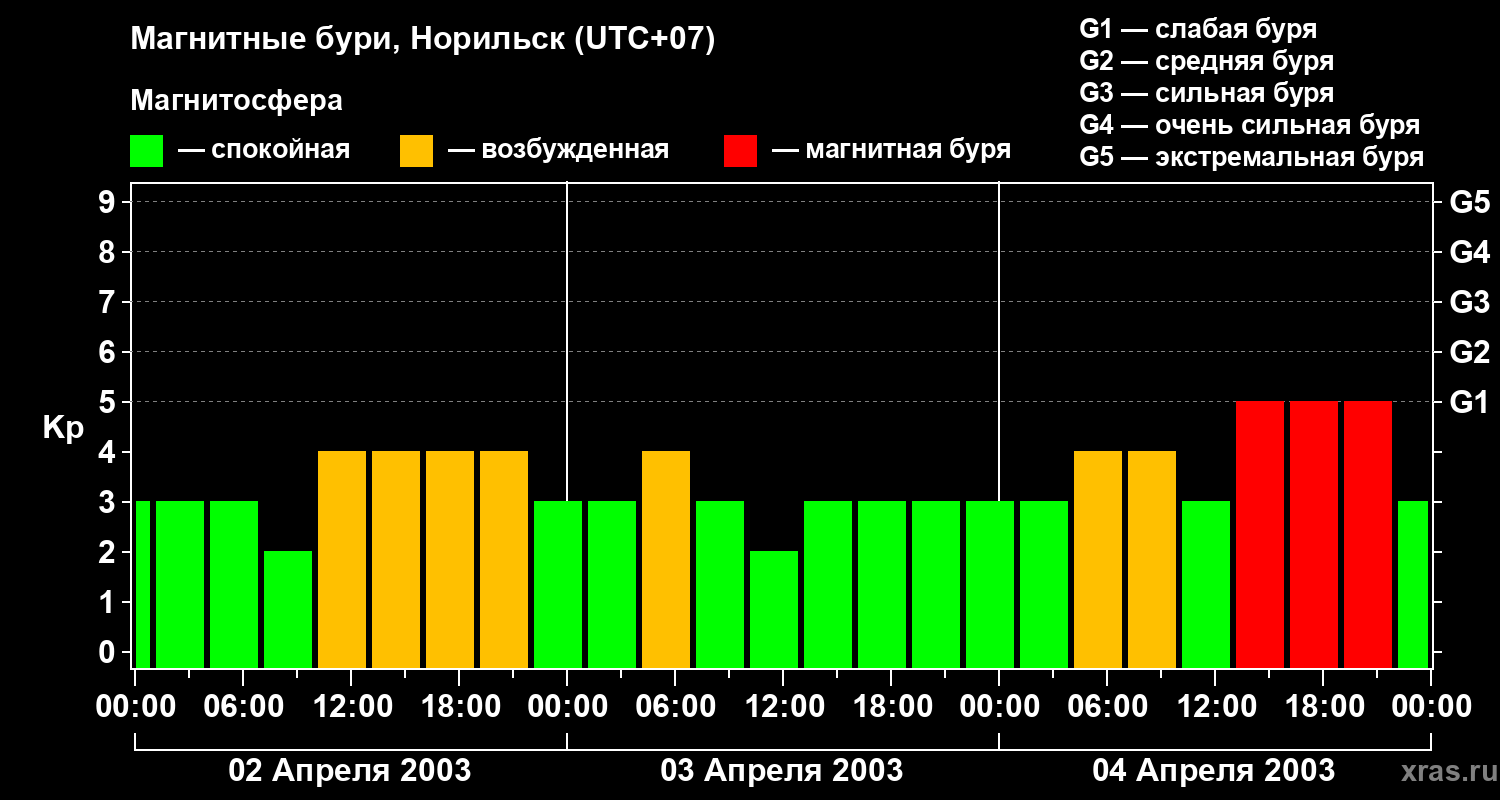This screenshot has height=800, width=1500.
Task: Click the '— спокойная' legend label
Action: (x=264, y=150)
